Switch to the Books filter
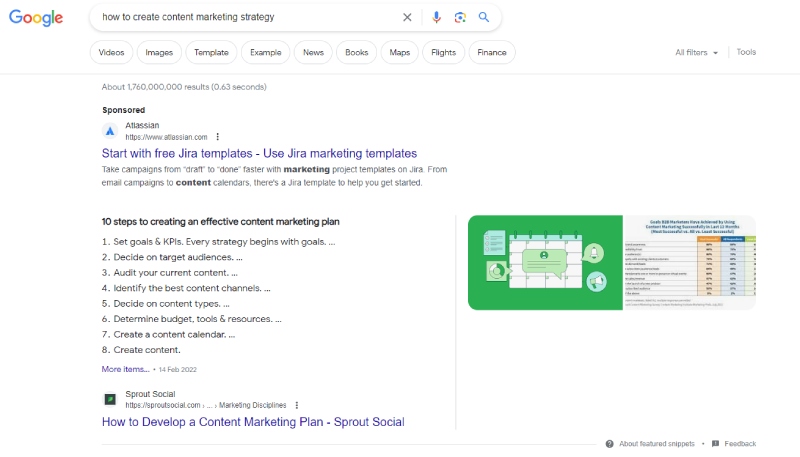 click(x=357, y=53)
